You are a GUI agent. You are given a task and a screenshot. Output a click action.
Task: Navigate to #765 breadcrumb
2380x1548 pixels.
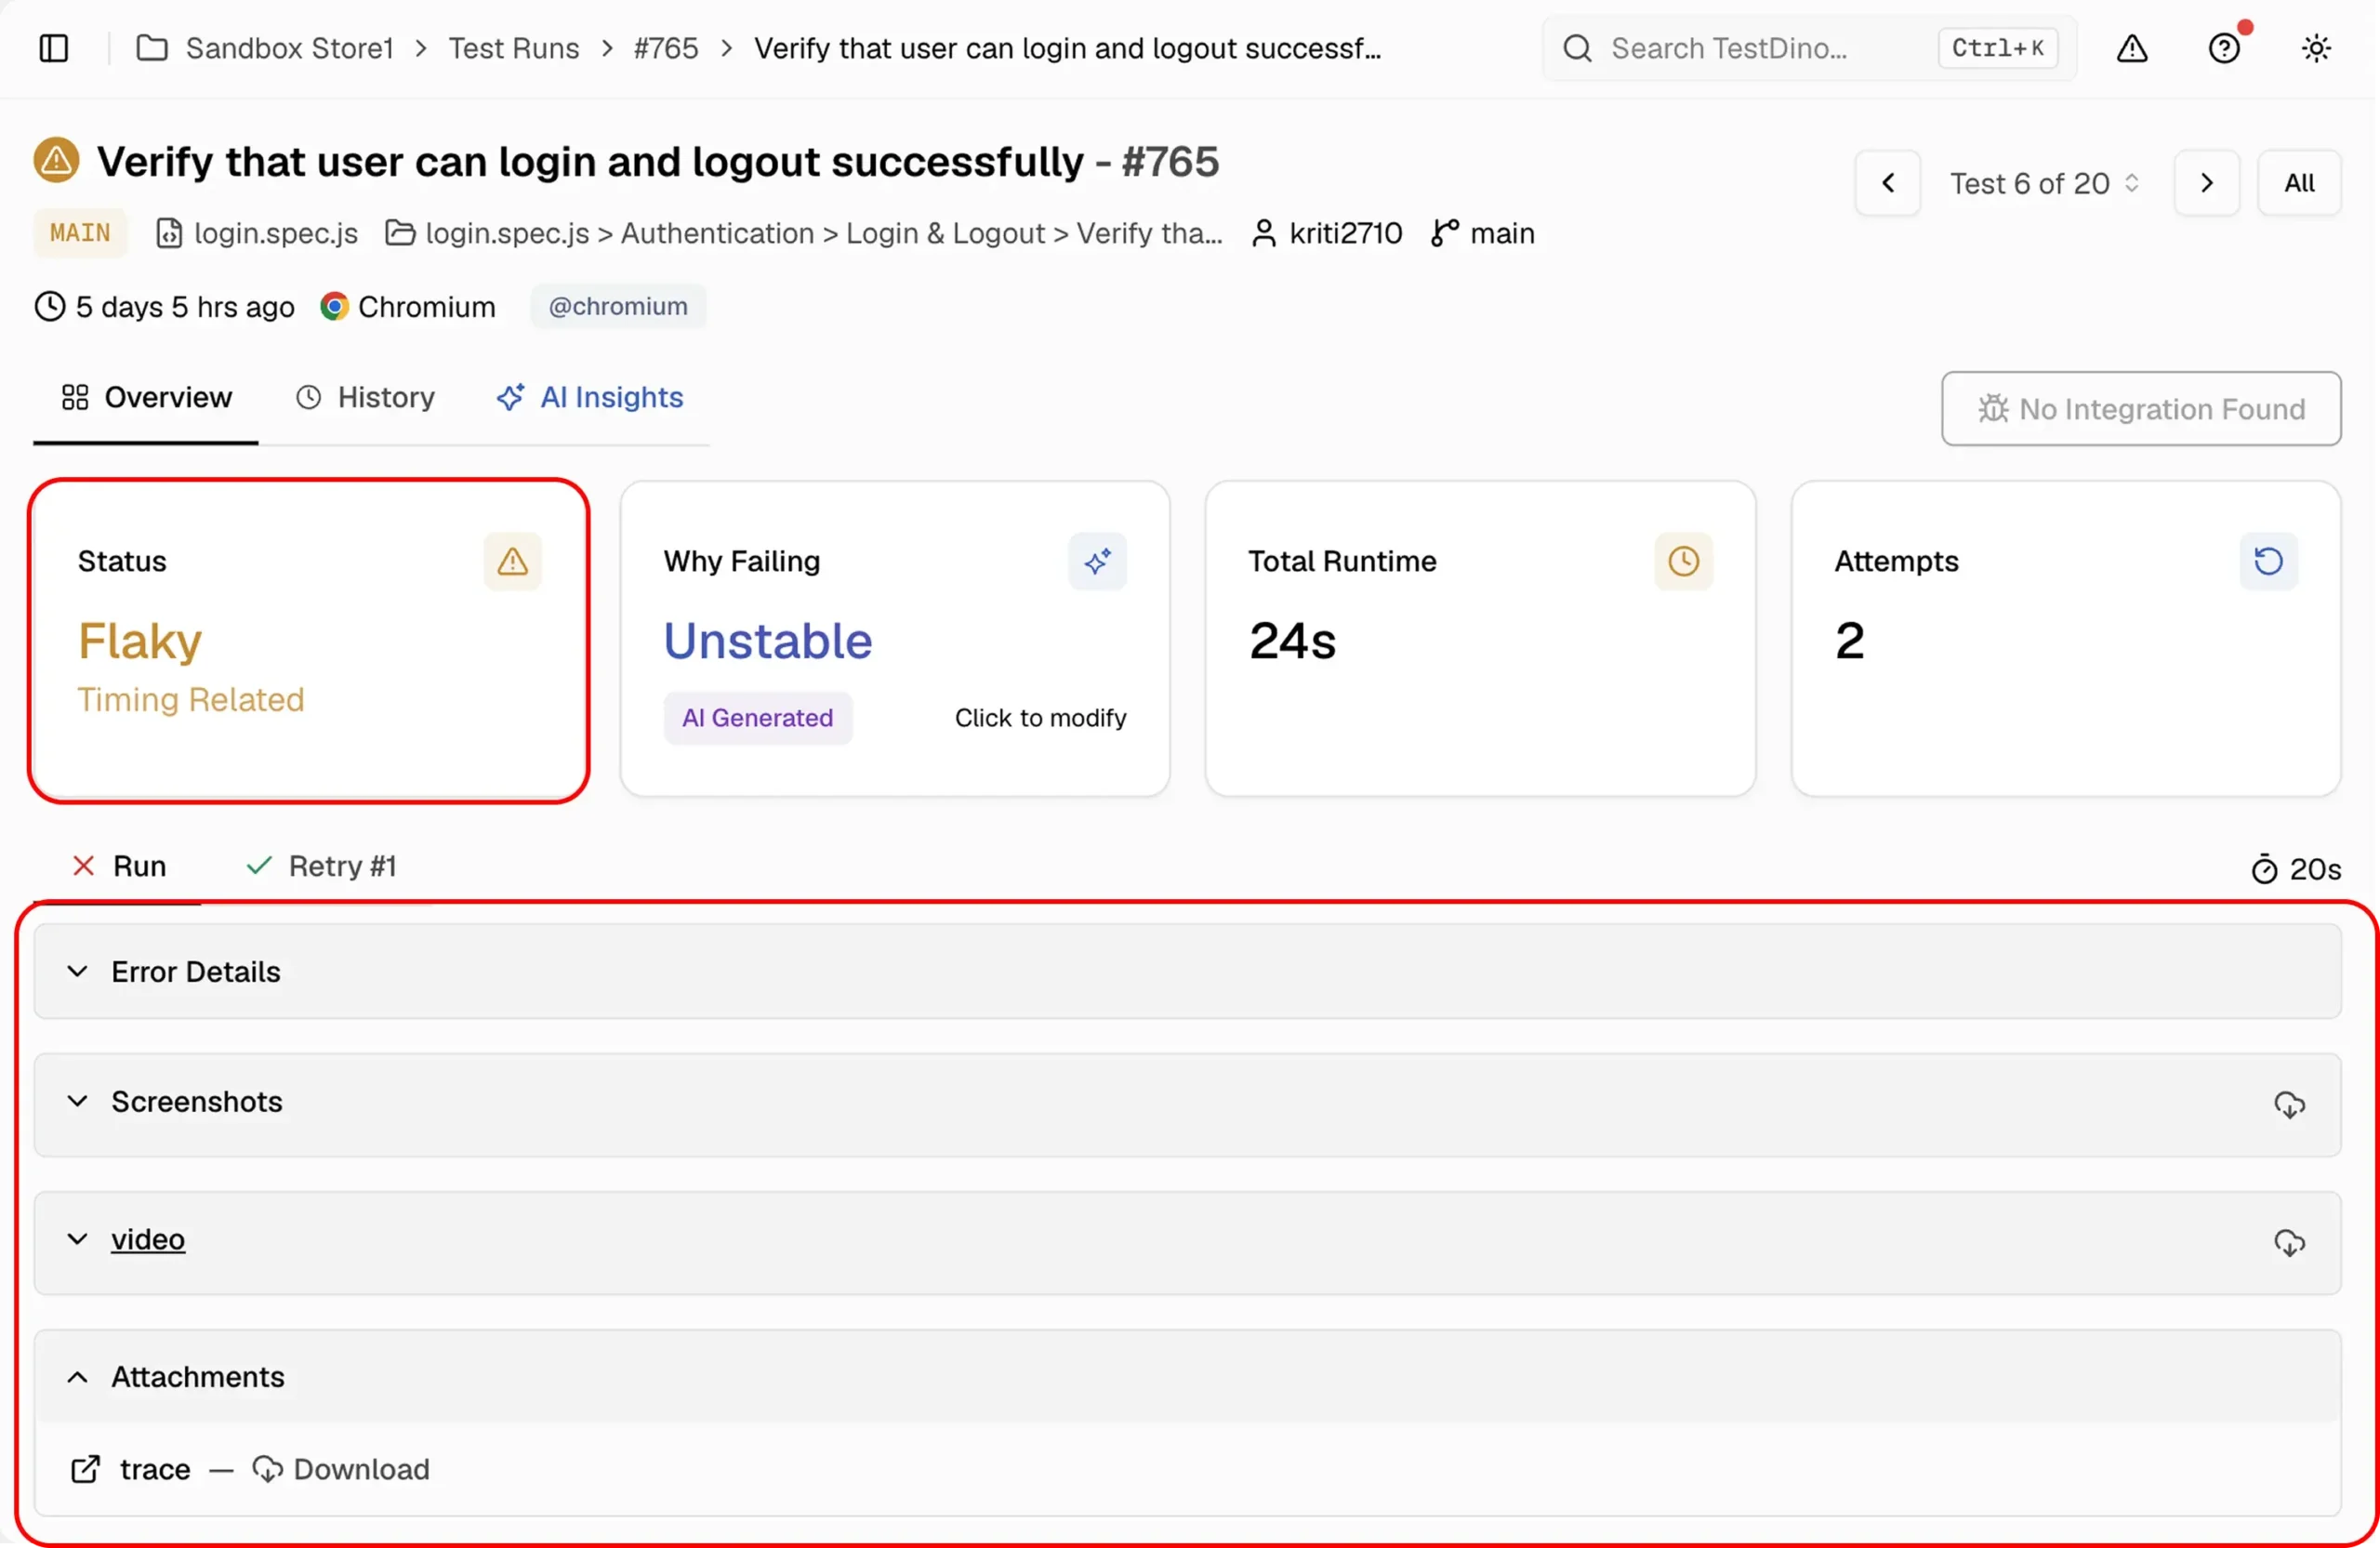coord(666,48)
